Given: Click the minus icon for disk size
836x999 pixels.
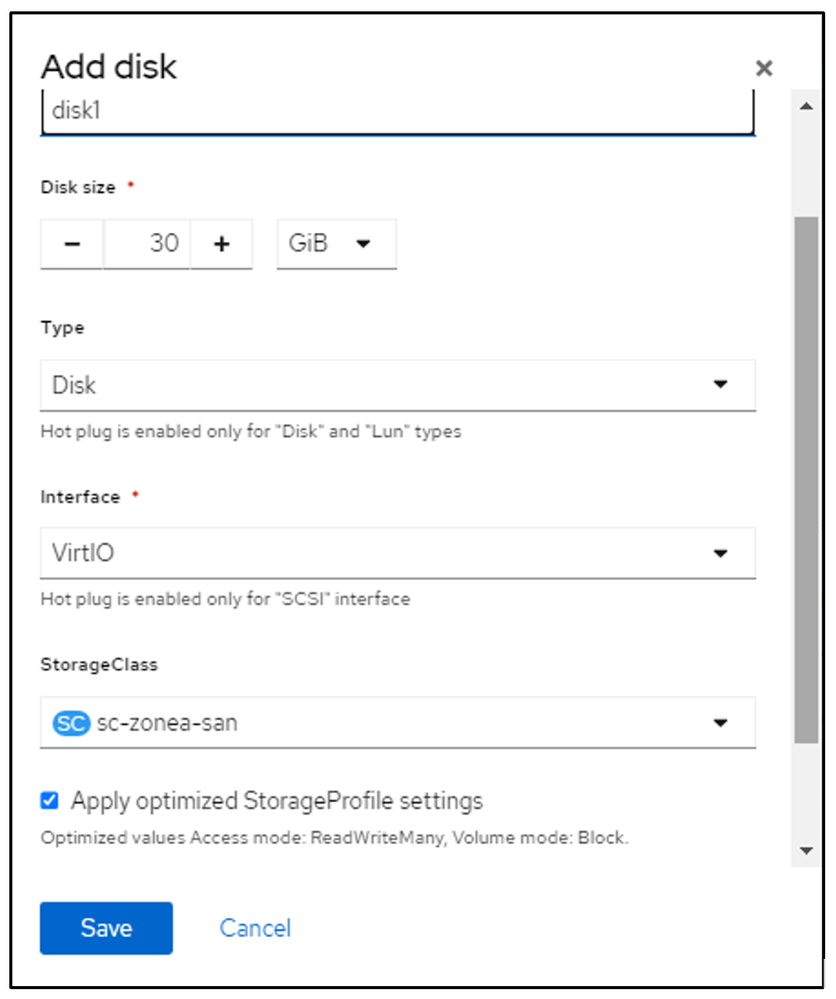Looking at the screenshot, I should point(71,244).
